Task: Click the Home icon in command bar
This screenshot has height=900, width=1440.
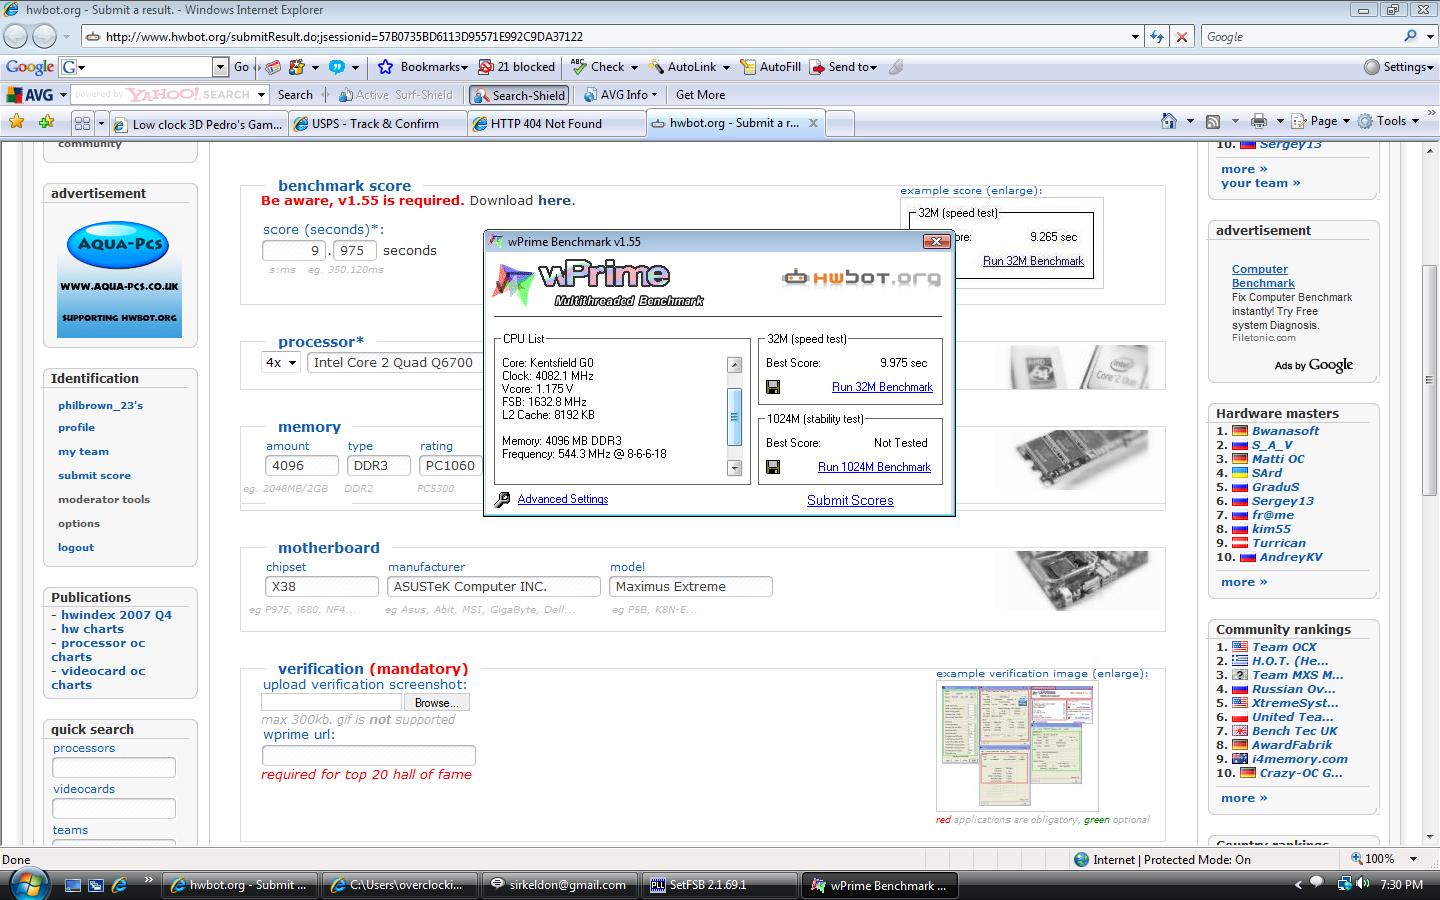Action: pos(1168,121)
